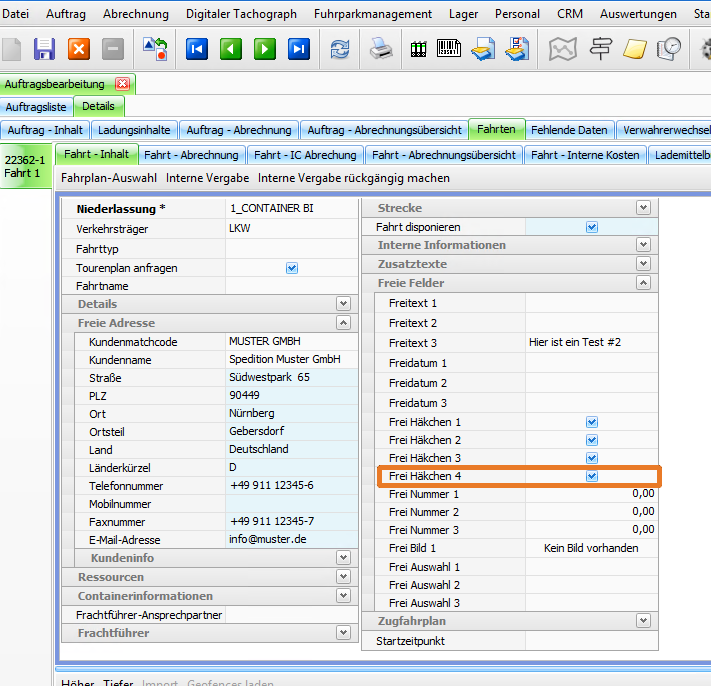Expand the Zugfahrplan section

(644, 621)
